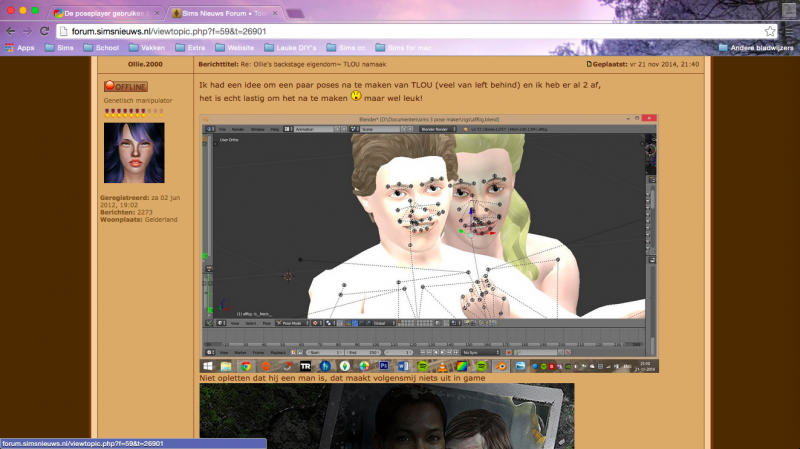Click the clock in the embedded Windows taskbar
This screenshot has width=800, height=449.
645,366
